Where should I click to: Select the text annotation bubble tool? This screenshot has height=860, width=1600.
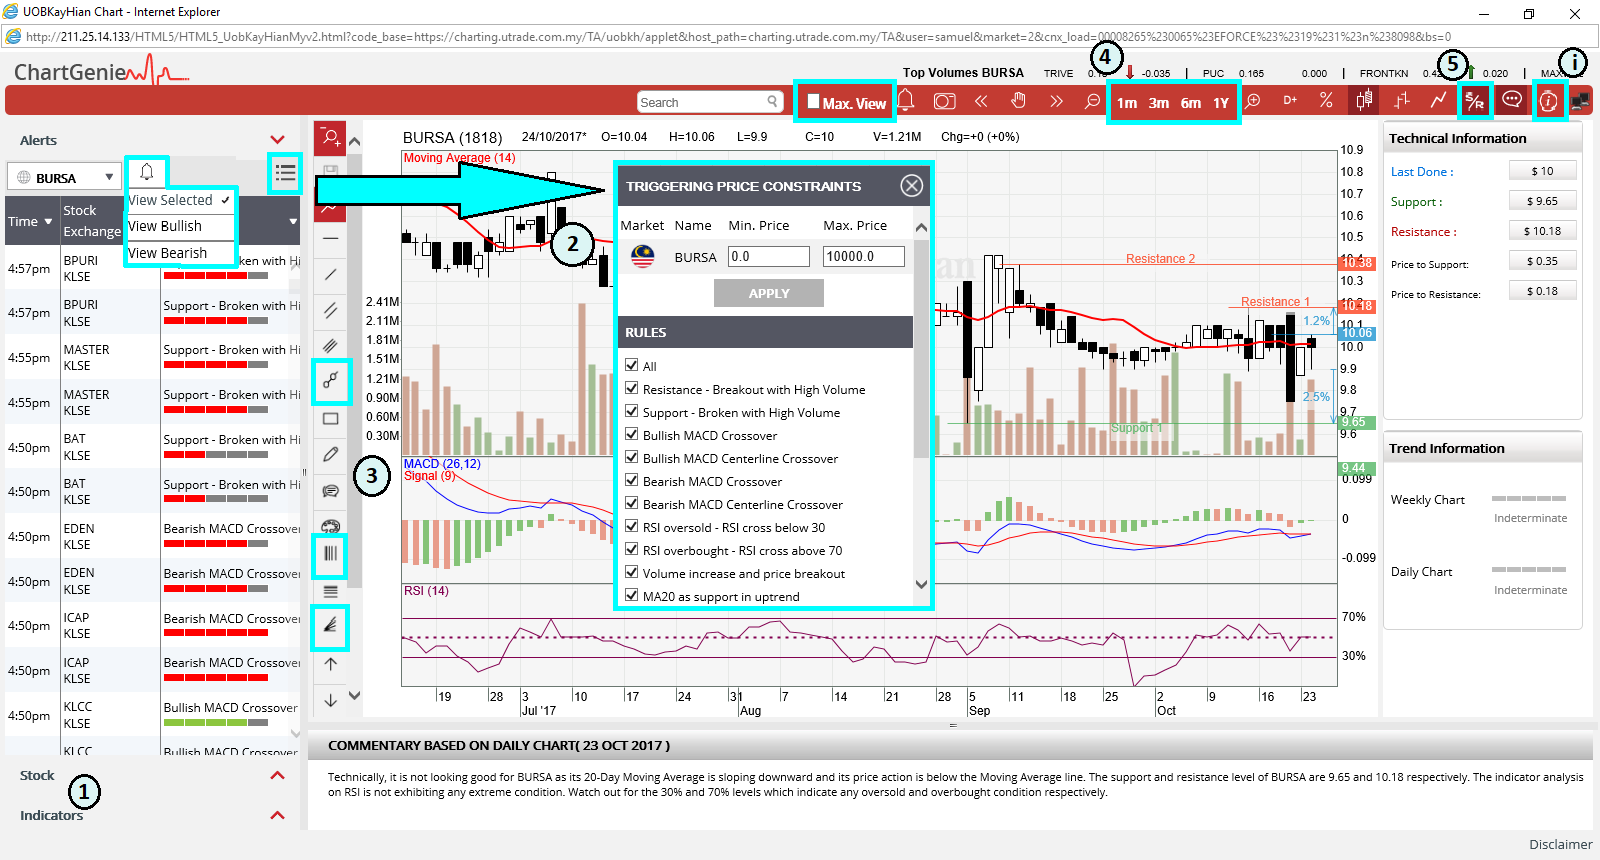click(x=330, y=490)
